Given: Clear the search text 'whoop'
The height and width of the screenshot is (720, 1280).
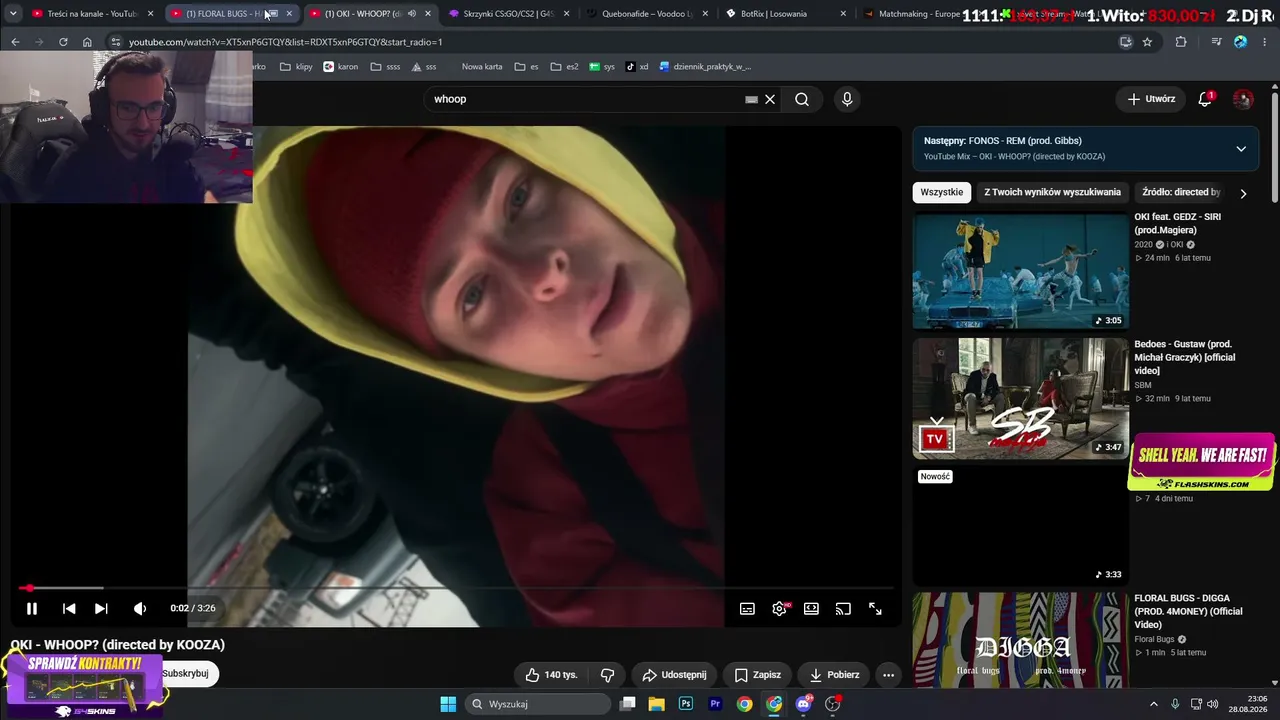Looking at the screenshot, I should tap(770, 99).
